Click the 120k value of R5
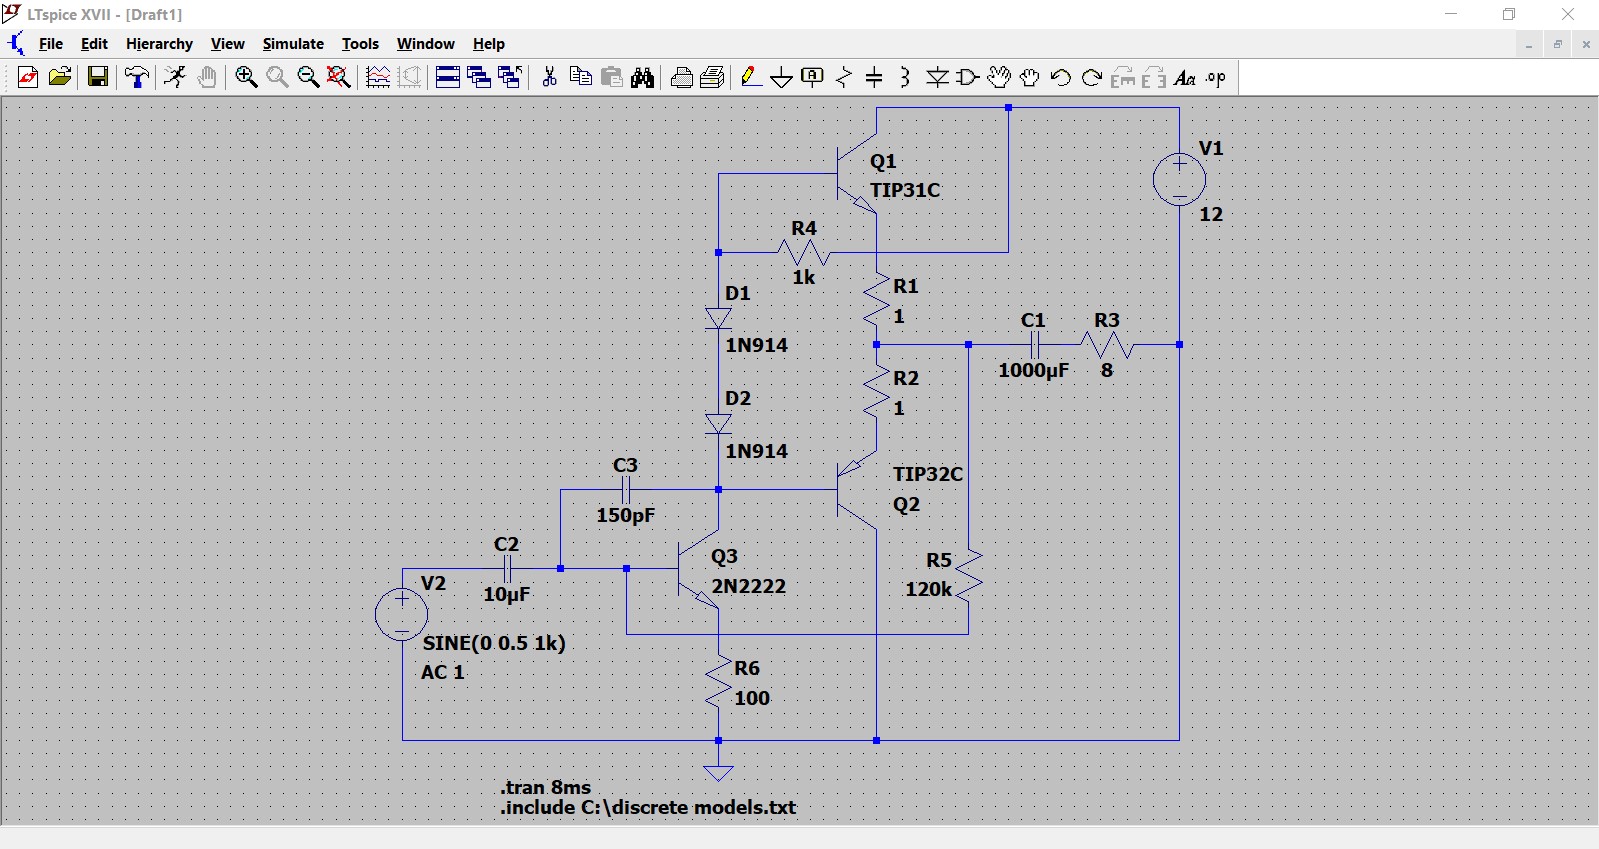 (x=929, y=589)
